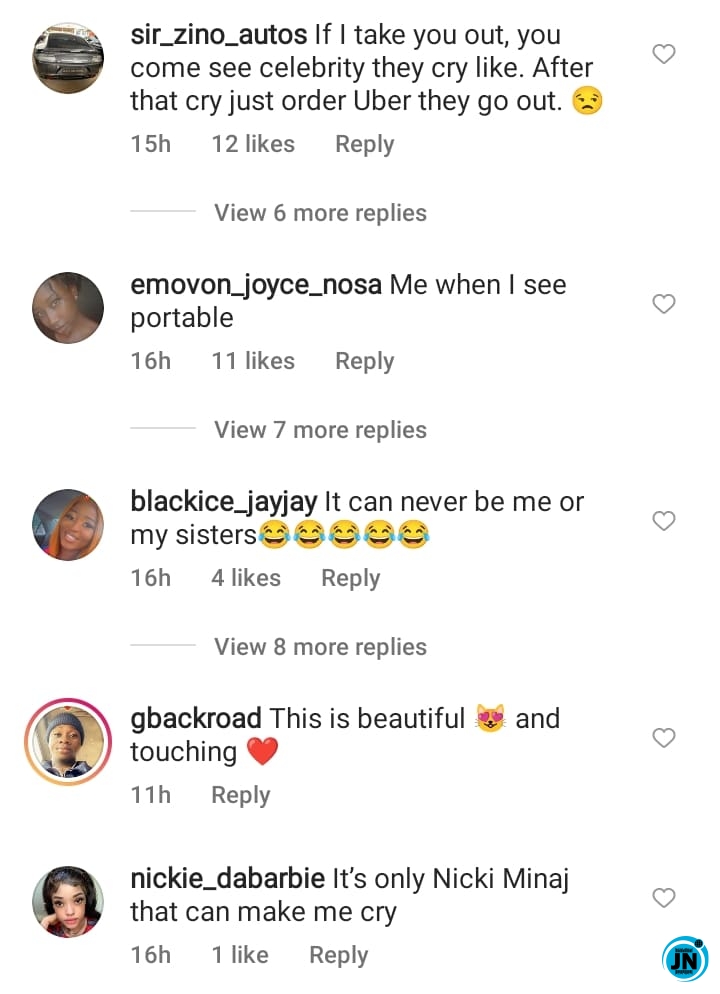This screenshot has height=994, width=720.
Task: Show 11 likes on emovon_joyce_nosa's comment
Action: [253, 361]
